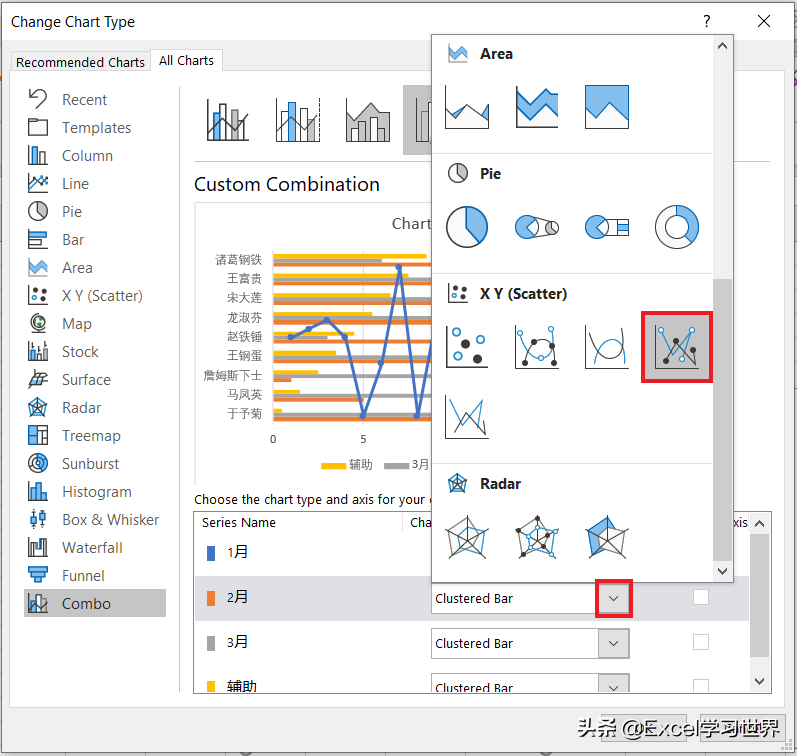The image size is (797, 756).
Task: Pick Scatter with Straight Lines icon
Action: pyautogui.click(x=467, y=417)
